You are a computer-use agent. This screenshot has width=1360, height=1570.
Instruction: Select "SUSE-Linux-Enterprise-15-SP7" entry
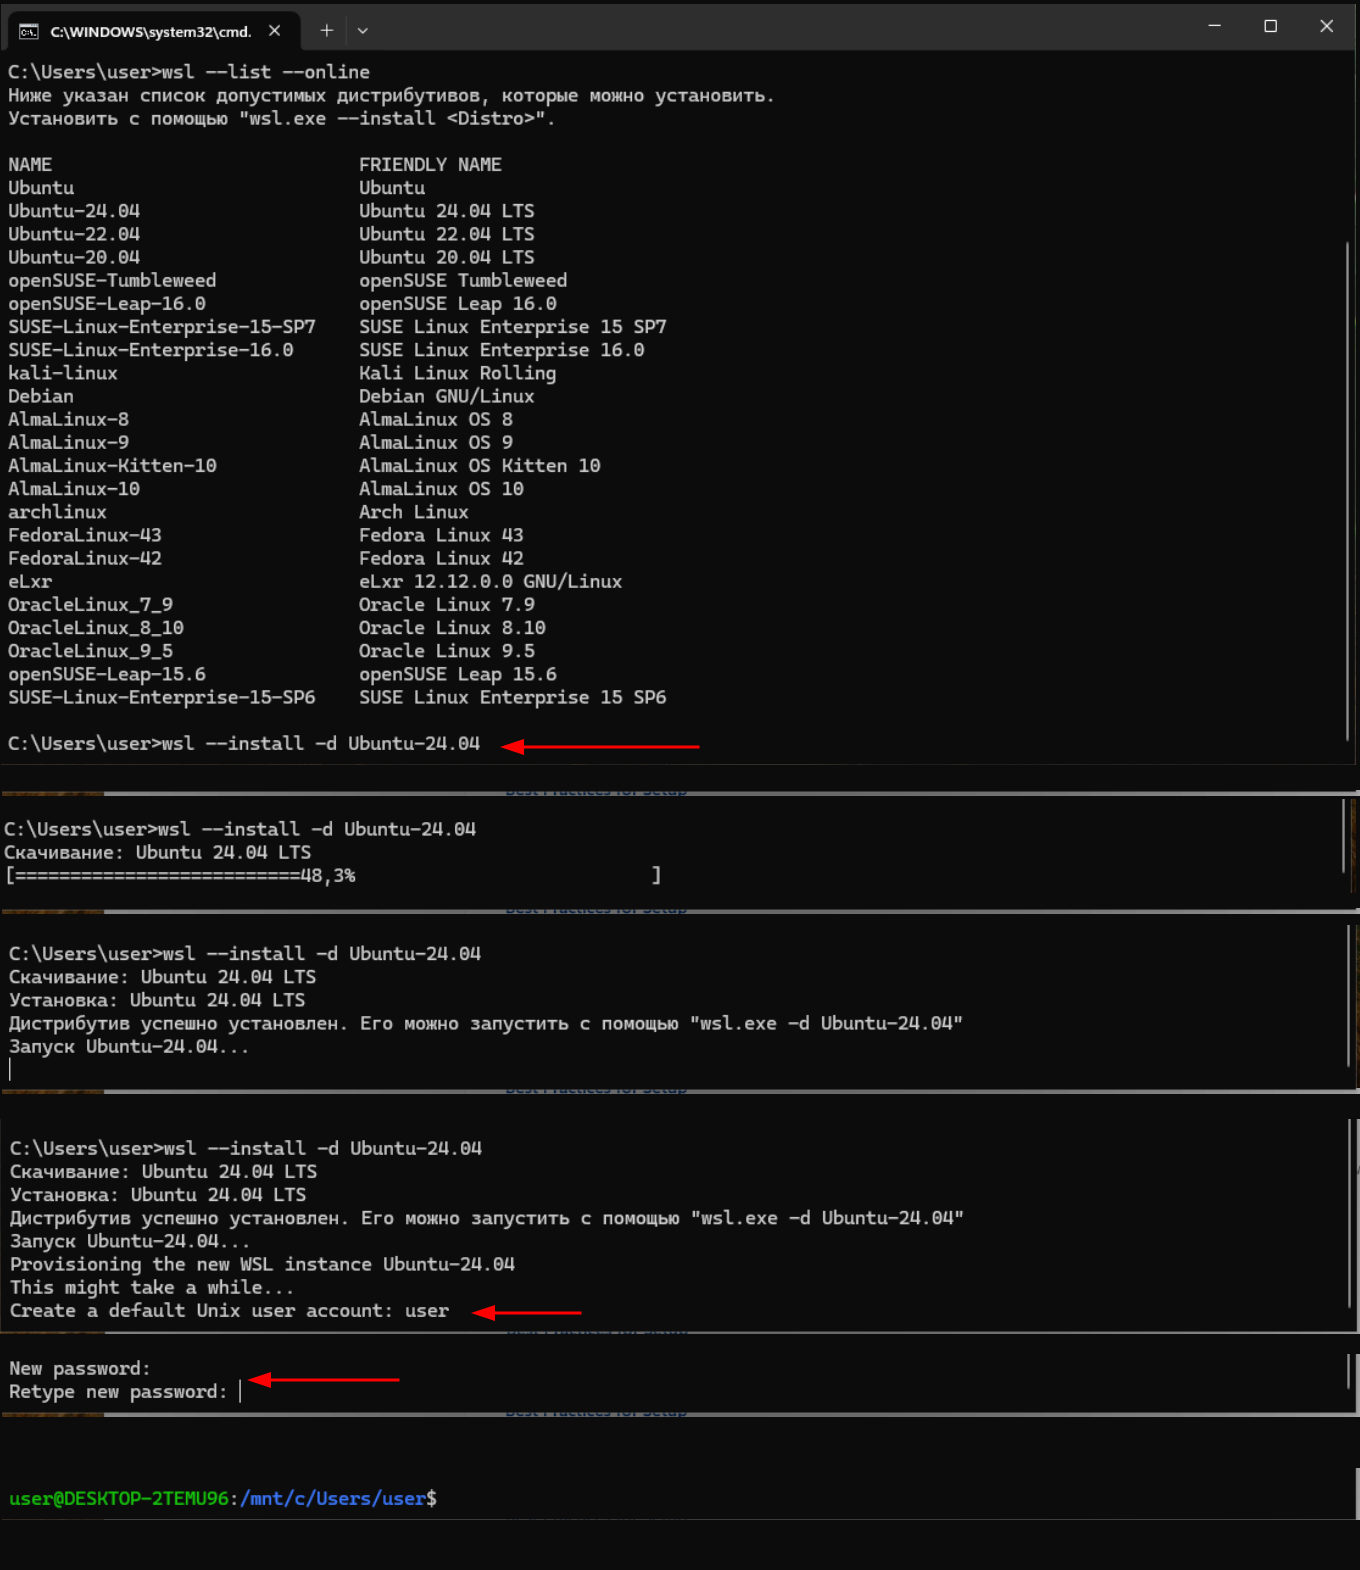click(162, 327)
